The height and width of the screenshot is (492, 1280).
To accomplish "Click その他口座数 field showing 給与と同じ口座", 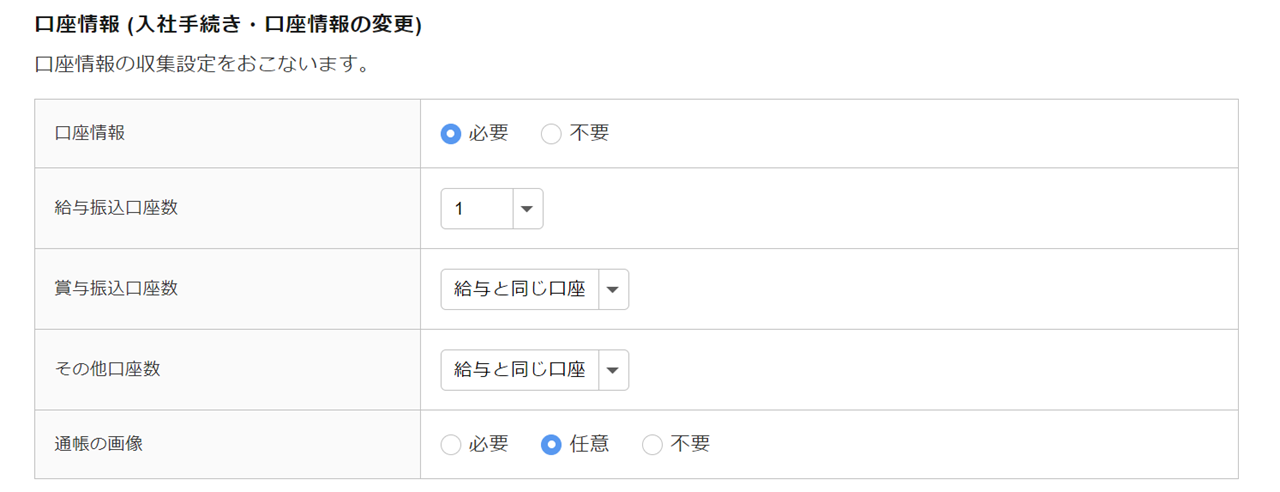I will pyautogui.click(x=519, y=371).
